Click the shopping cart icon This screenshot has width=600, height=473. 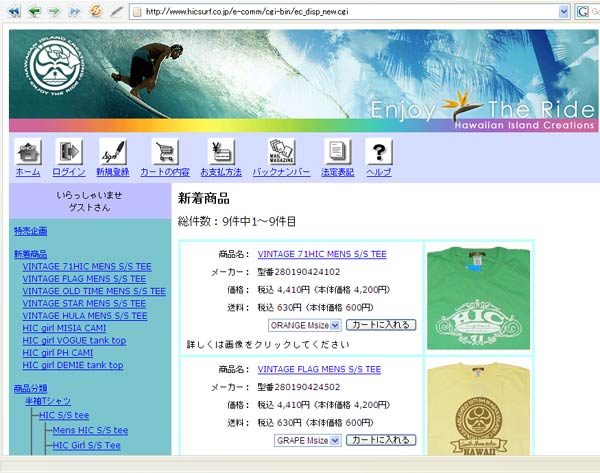pyautogui.click(x=165, y=152)
